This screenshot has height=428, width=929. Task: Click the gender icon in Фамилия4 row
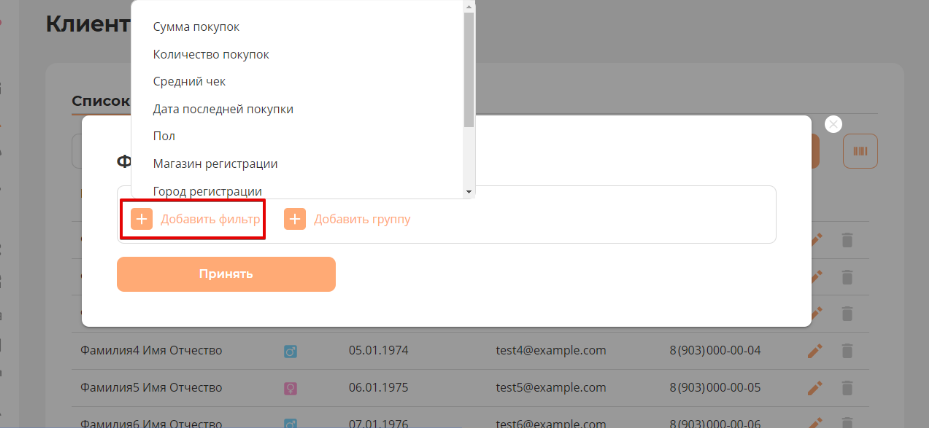pyautogui.click(x=292, y=351)
